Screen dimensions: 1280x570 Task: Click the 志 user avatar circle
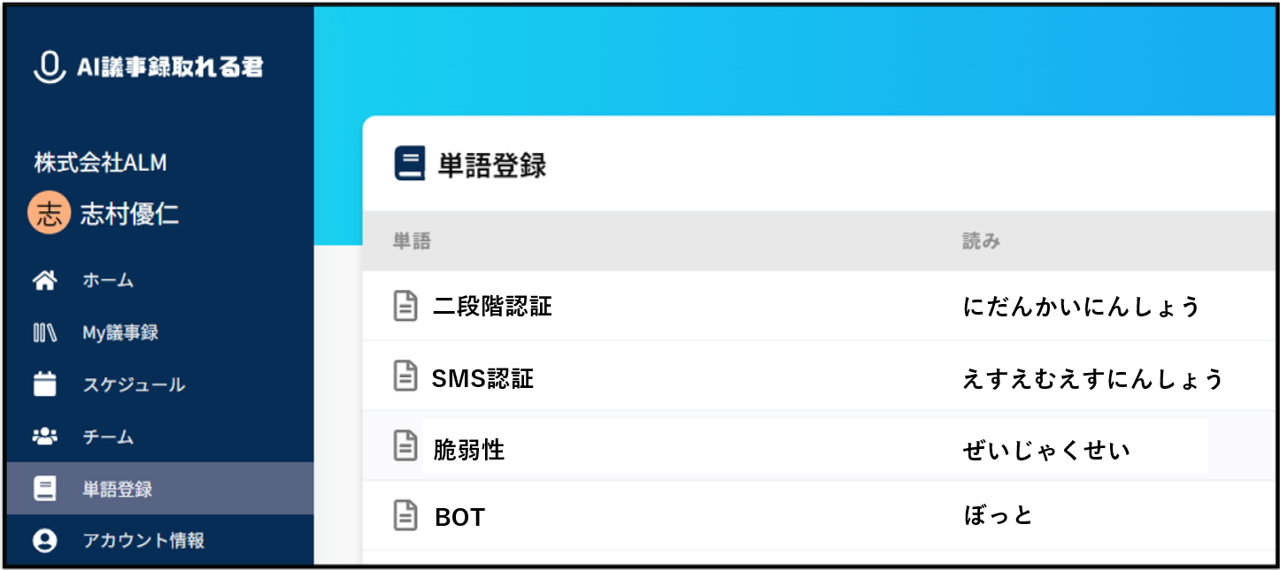49,214
